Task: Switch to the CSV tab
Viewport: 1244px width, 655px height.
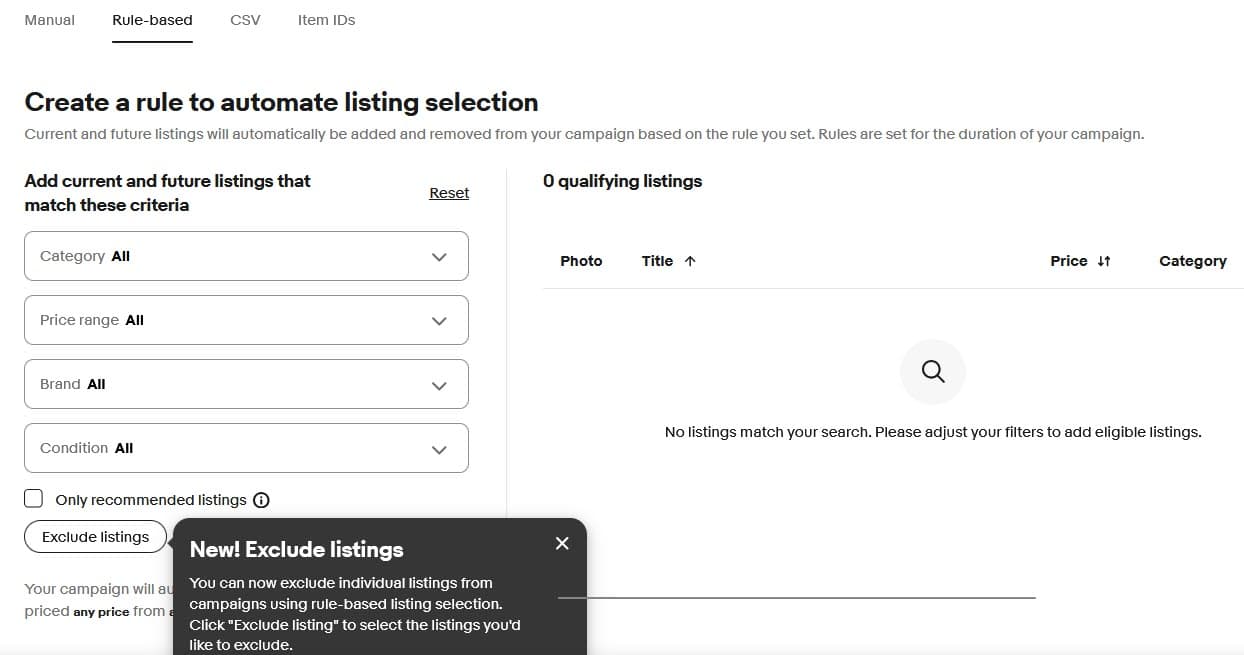Action: click(x=245, y=20)
